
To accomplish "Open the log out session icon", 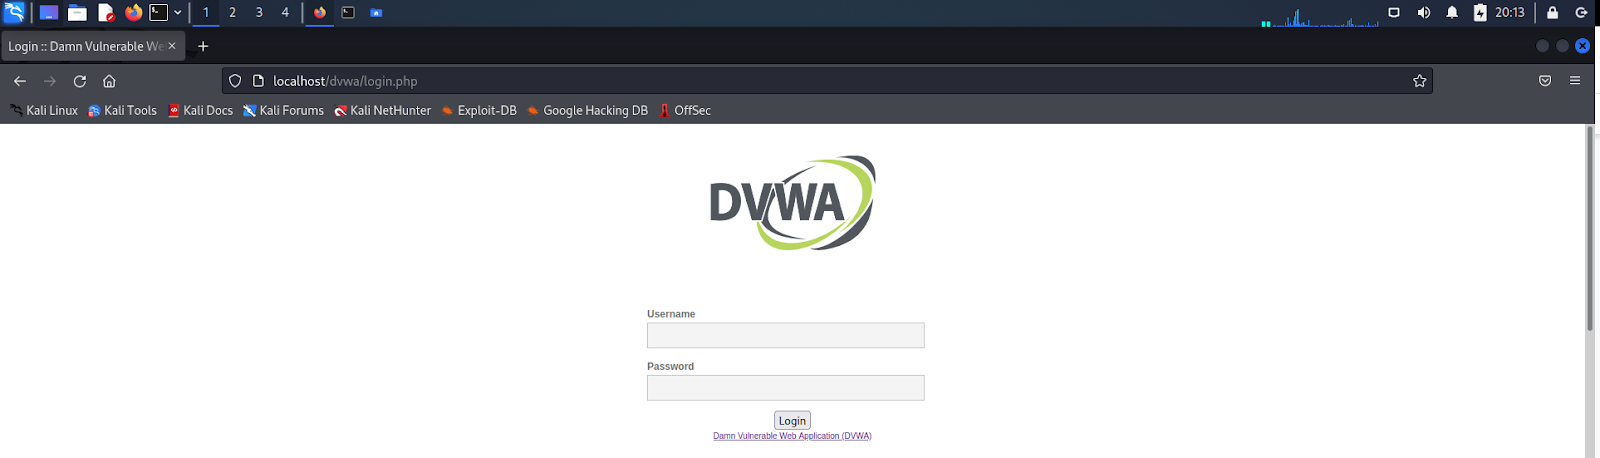I will [1581, 13].
